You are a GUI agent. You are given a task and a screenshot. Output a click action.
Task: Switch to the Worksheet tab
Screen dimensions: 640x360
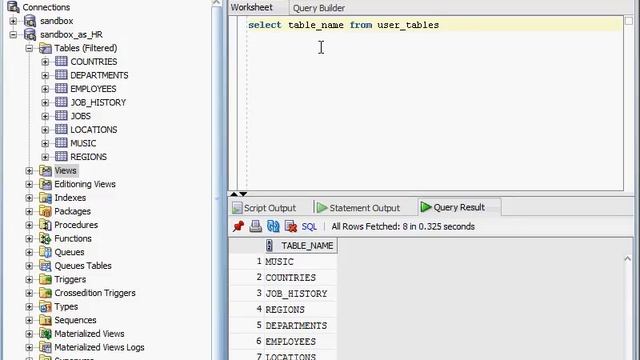pos(251,7)
